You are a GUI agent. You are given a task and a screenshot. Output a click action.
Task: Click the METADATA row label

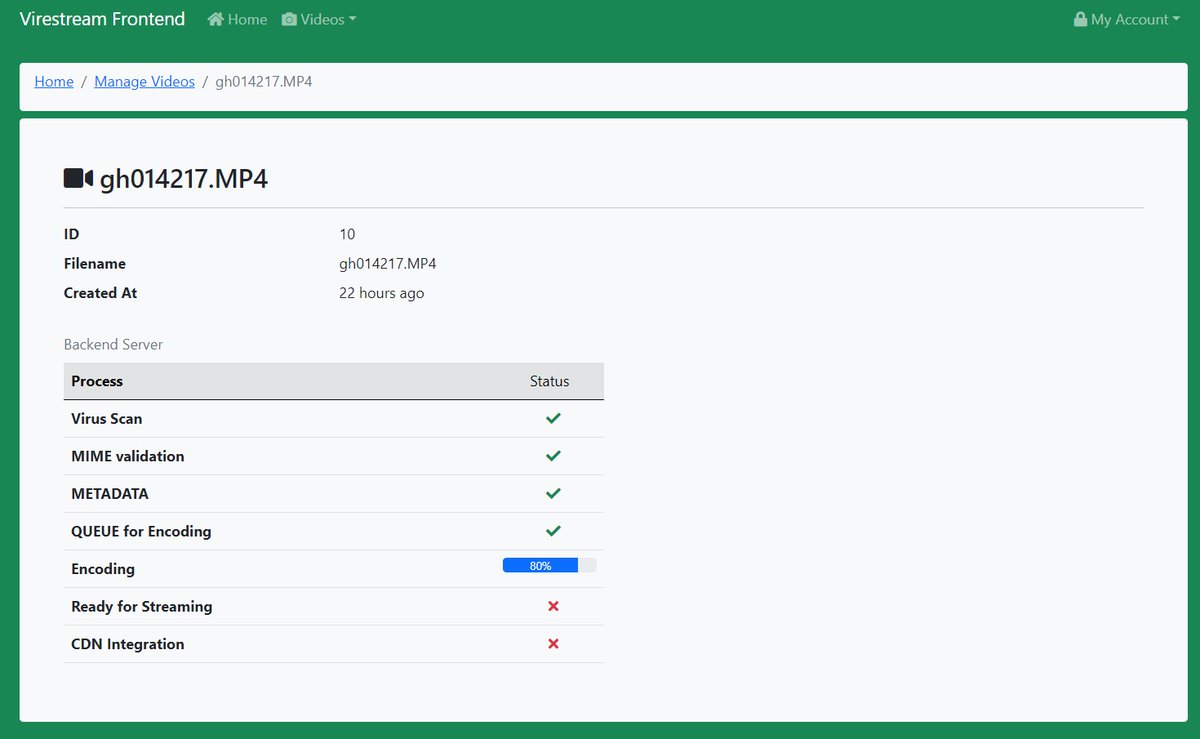110,493
